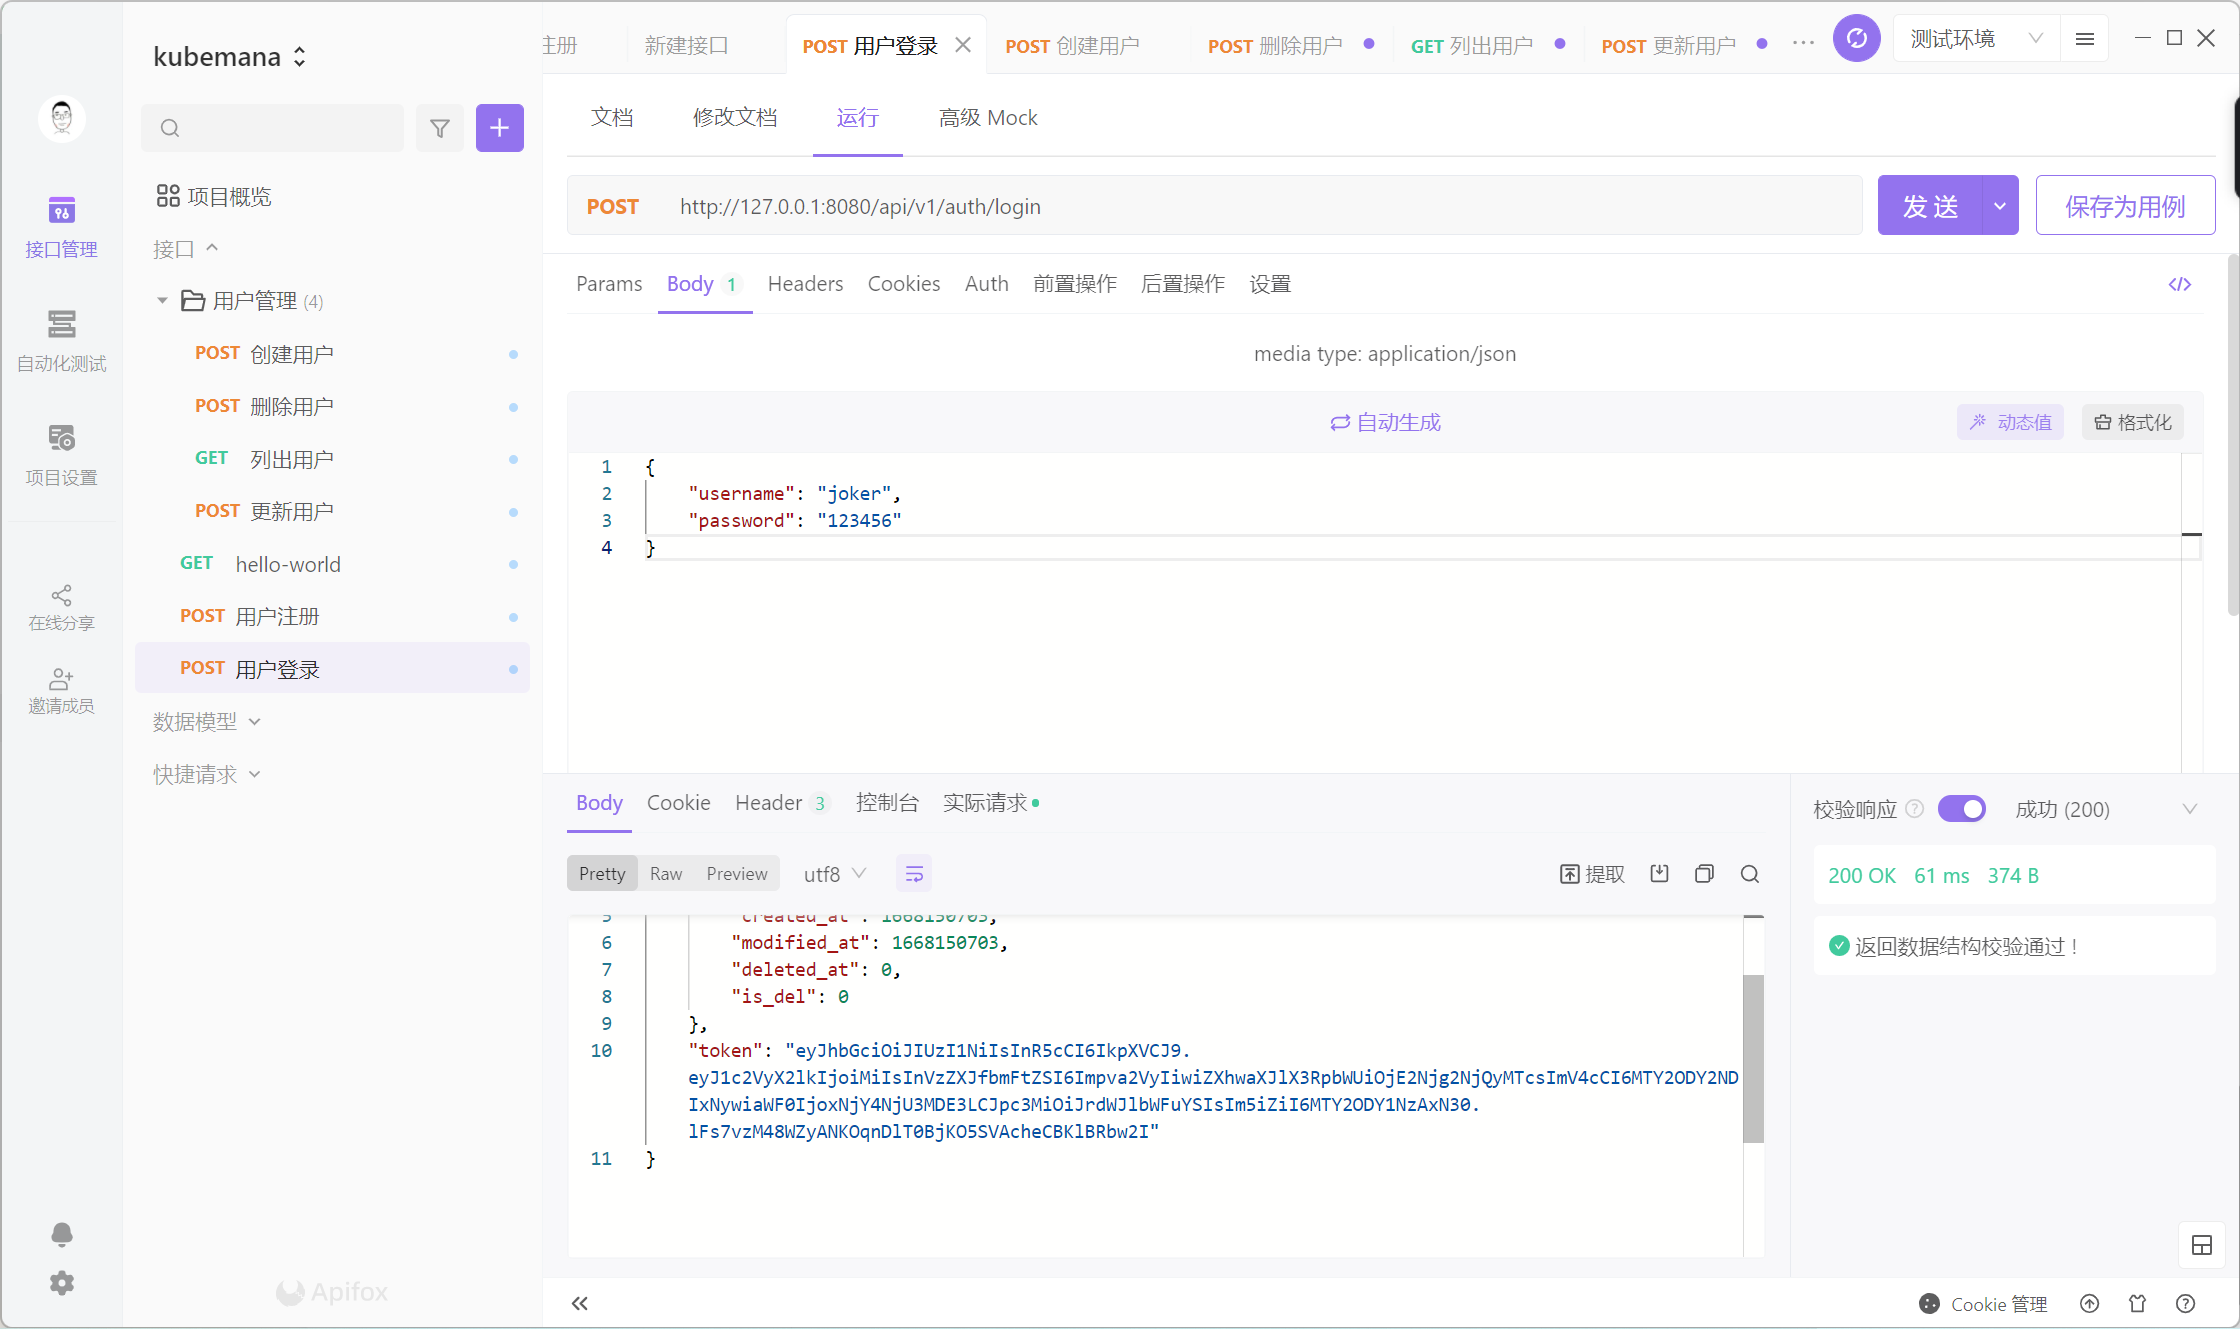Search within the response body
The image size is (2240, 1329).
[1750, 874]
